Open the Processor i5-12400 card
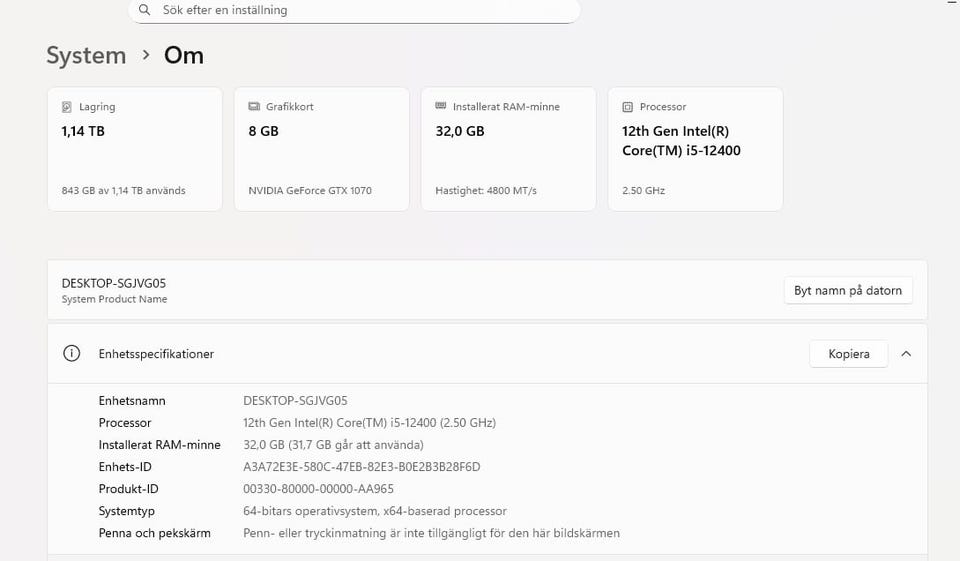The width and height of the screenshot is (960, 561). click(x=695, y=149)
